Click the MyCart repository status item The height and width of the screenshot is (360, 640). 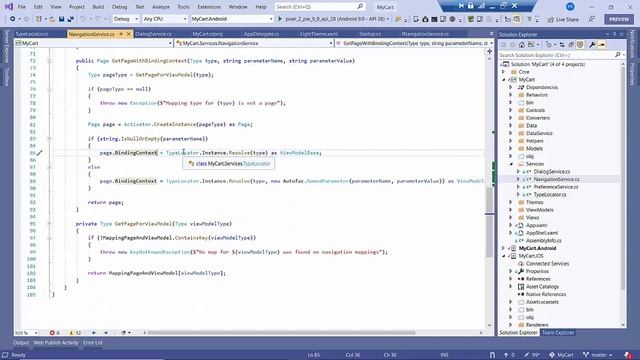[561, 355]
